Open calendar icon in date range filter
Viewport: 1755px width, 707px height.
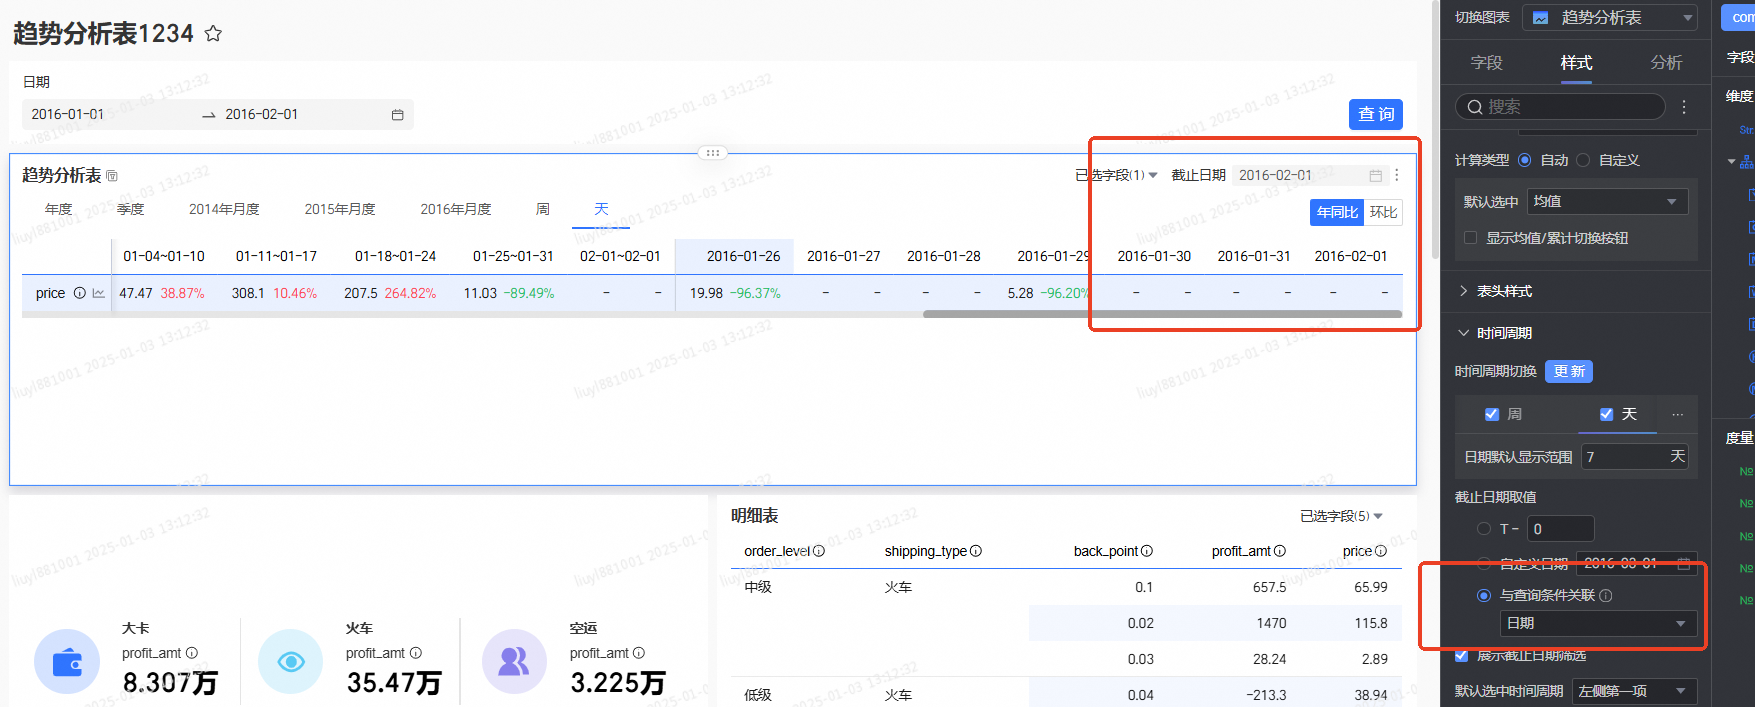point(397,115)
